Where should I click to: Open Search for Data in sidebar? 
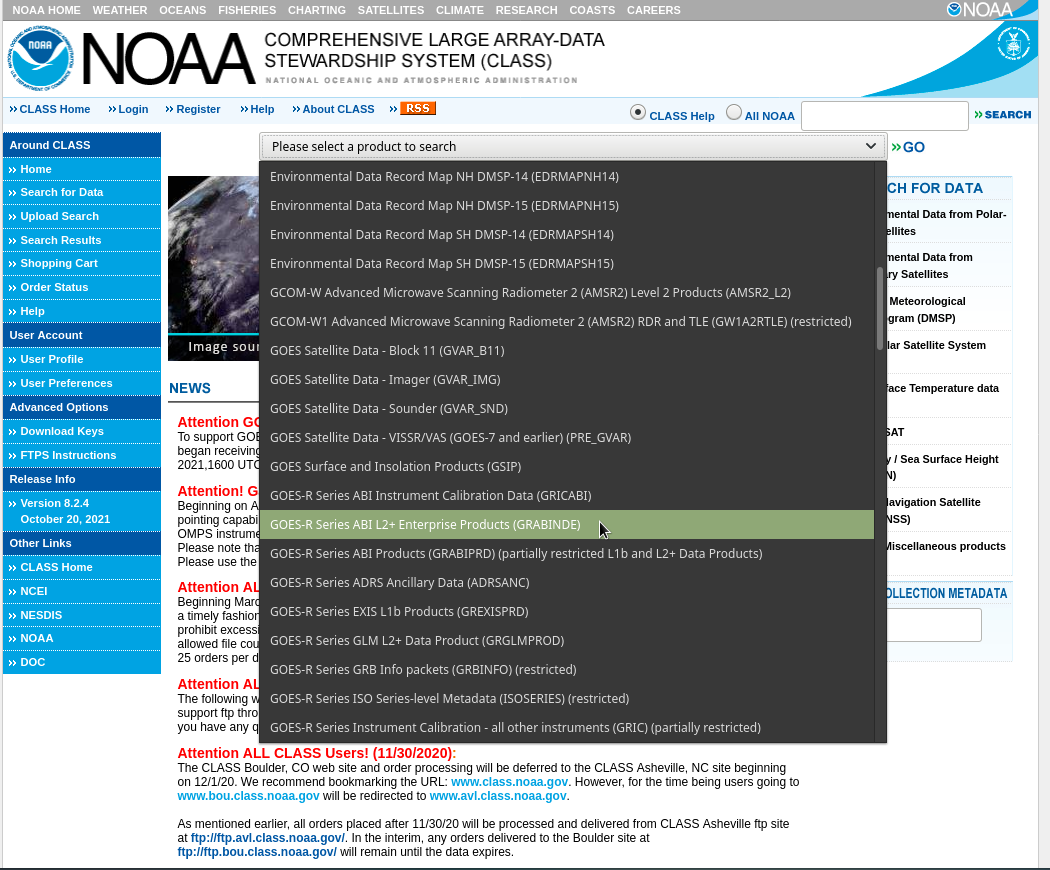click(62, 192)
